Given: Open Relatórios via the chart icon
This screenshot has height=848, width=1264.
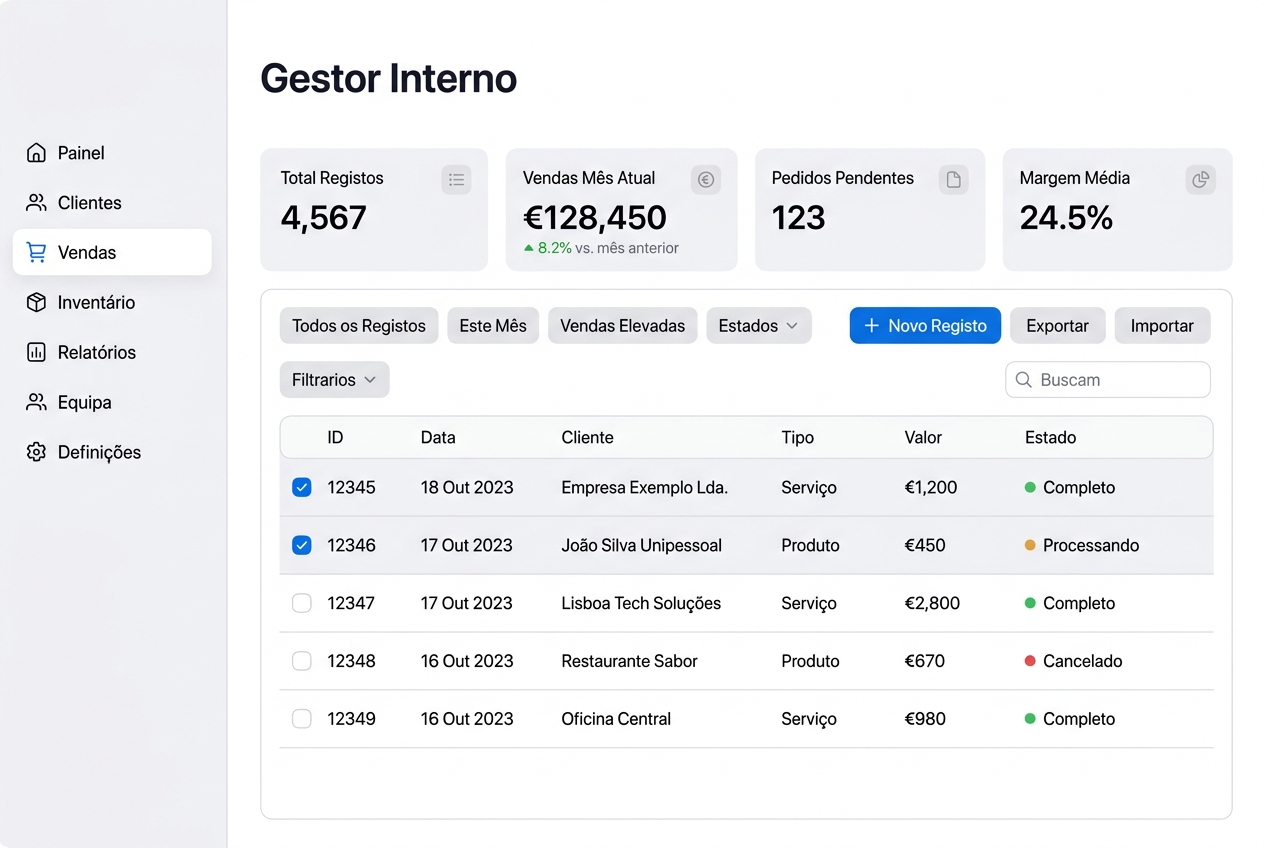Looking at the screenshot, I should [36, 352].
